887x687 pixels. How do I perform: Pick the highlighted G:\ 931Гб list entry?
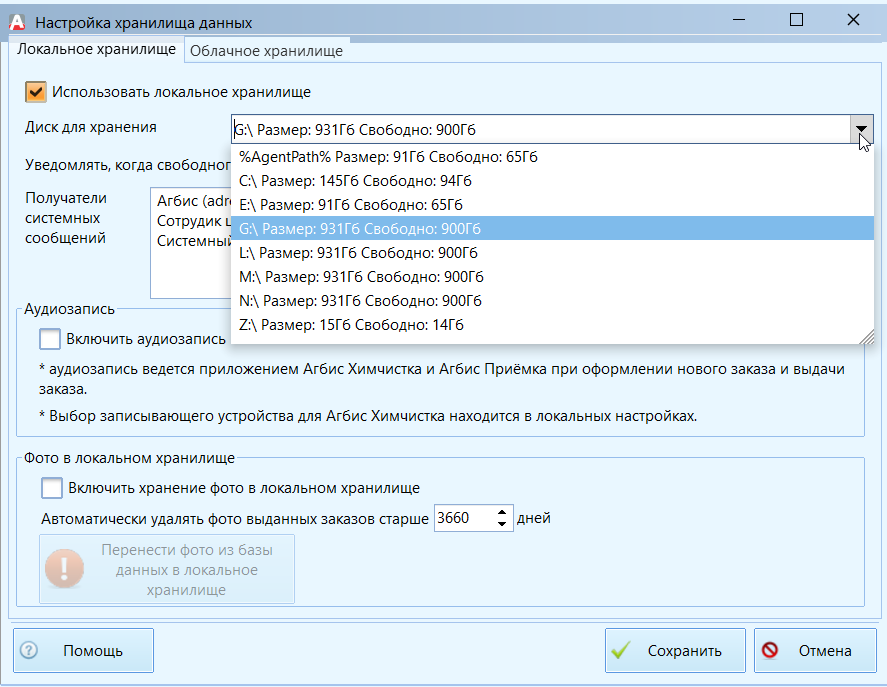pos(552,228)
